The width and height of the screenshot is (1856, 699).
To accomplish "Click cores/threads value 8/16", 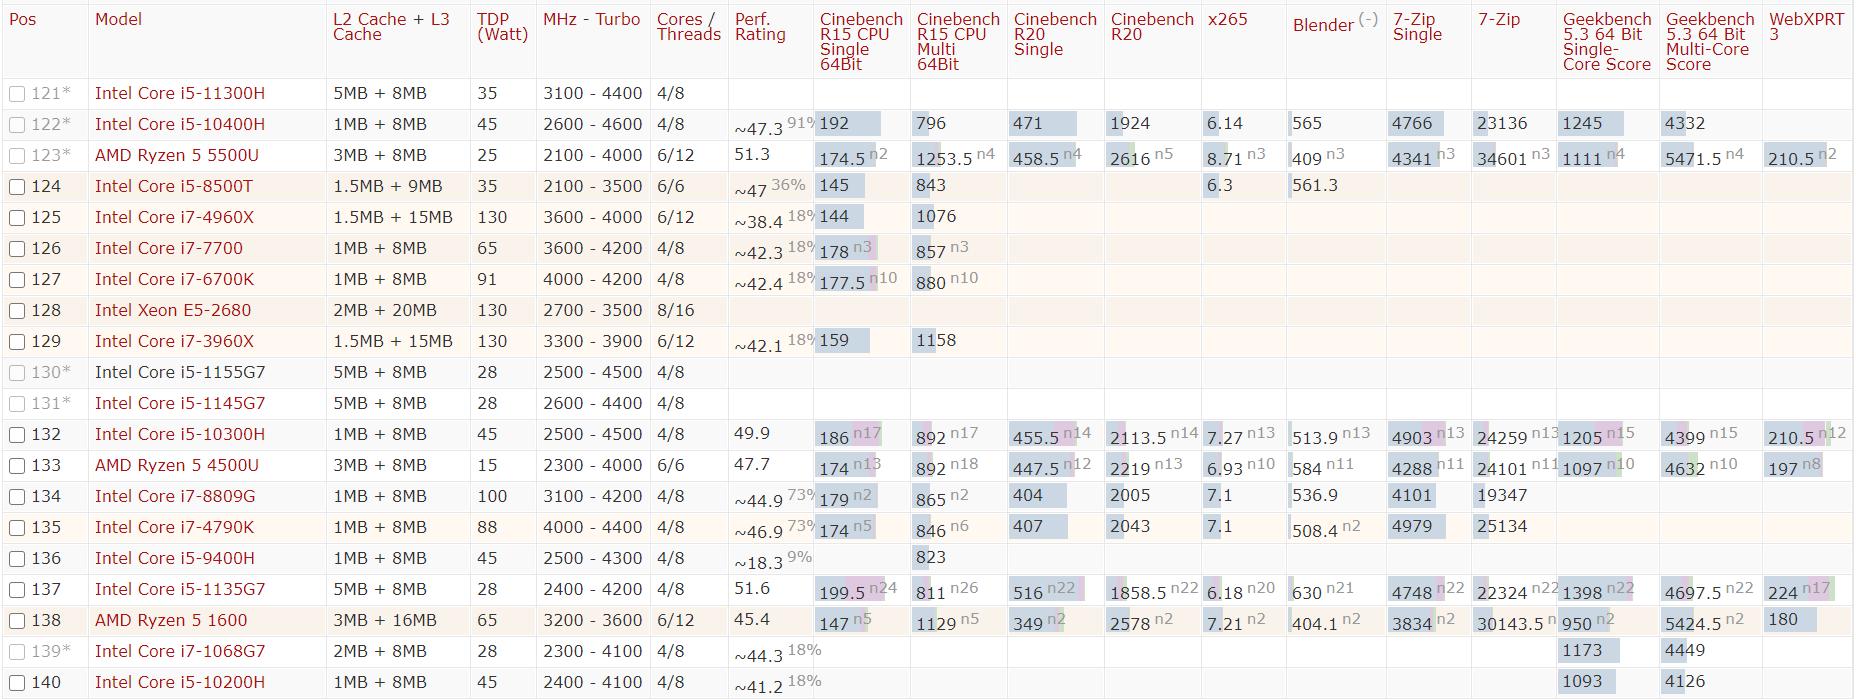I will (x=676, y=311).
